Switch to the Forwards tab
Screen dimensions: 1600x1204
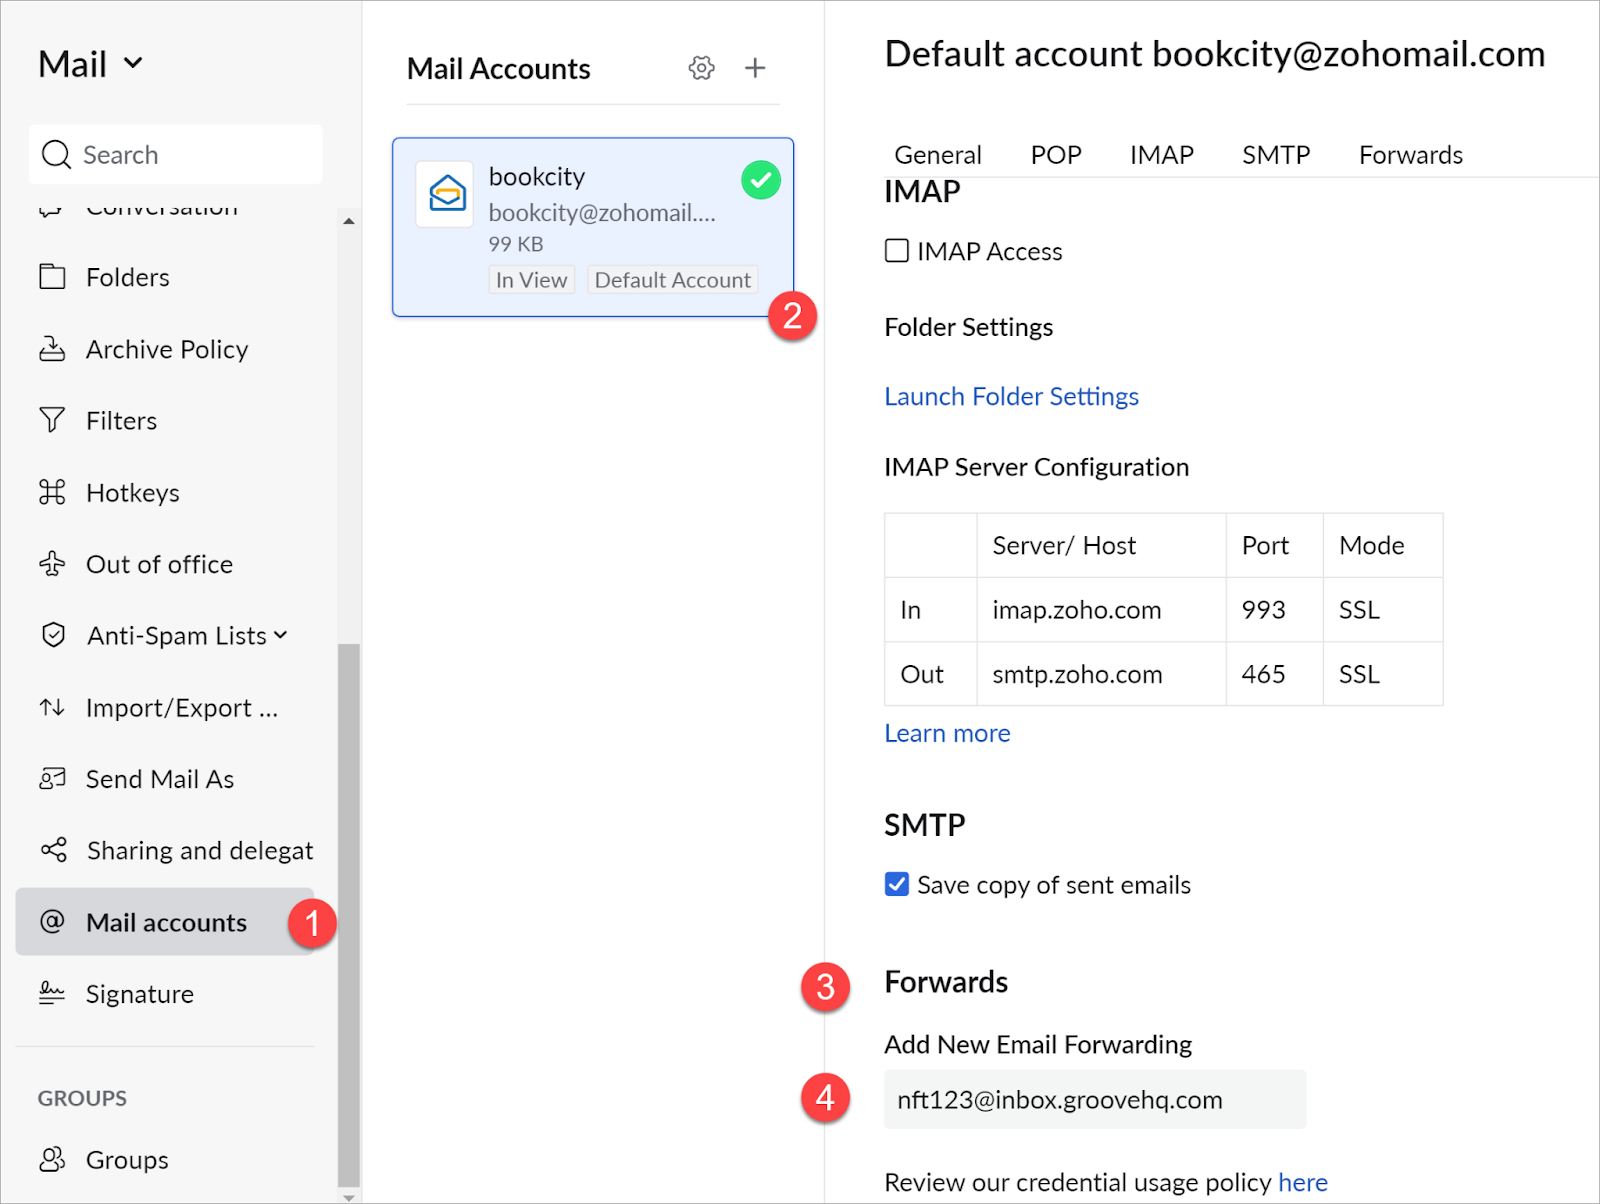click(x=1410, y=155)
